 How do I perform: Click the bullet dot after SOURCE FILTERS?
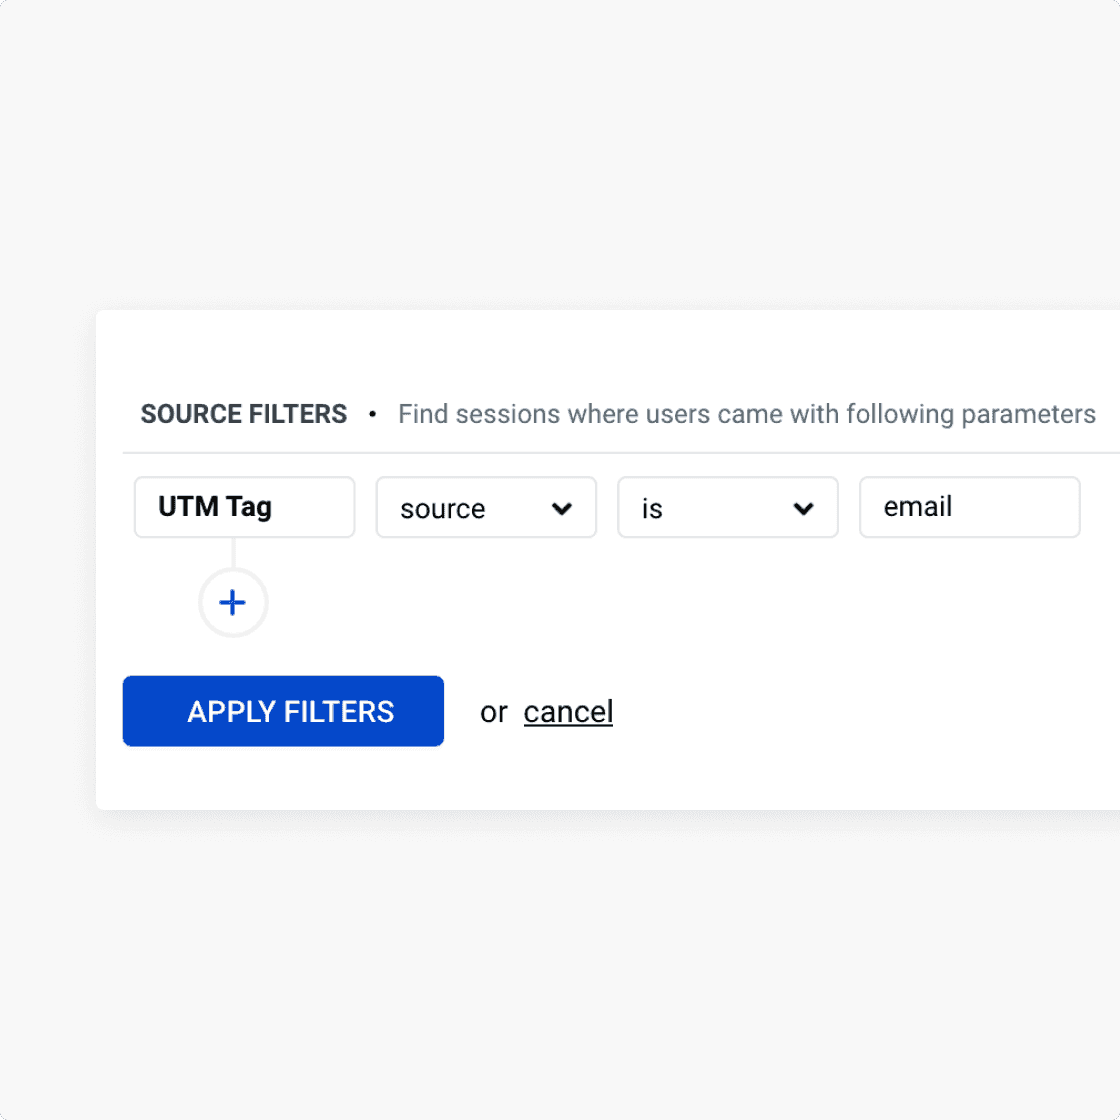click(x=373, y=414)
